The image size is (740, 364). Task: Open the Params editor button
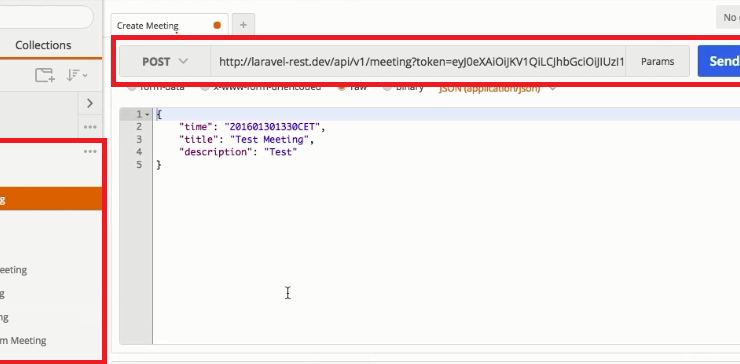[x=657, y=61]
